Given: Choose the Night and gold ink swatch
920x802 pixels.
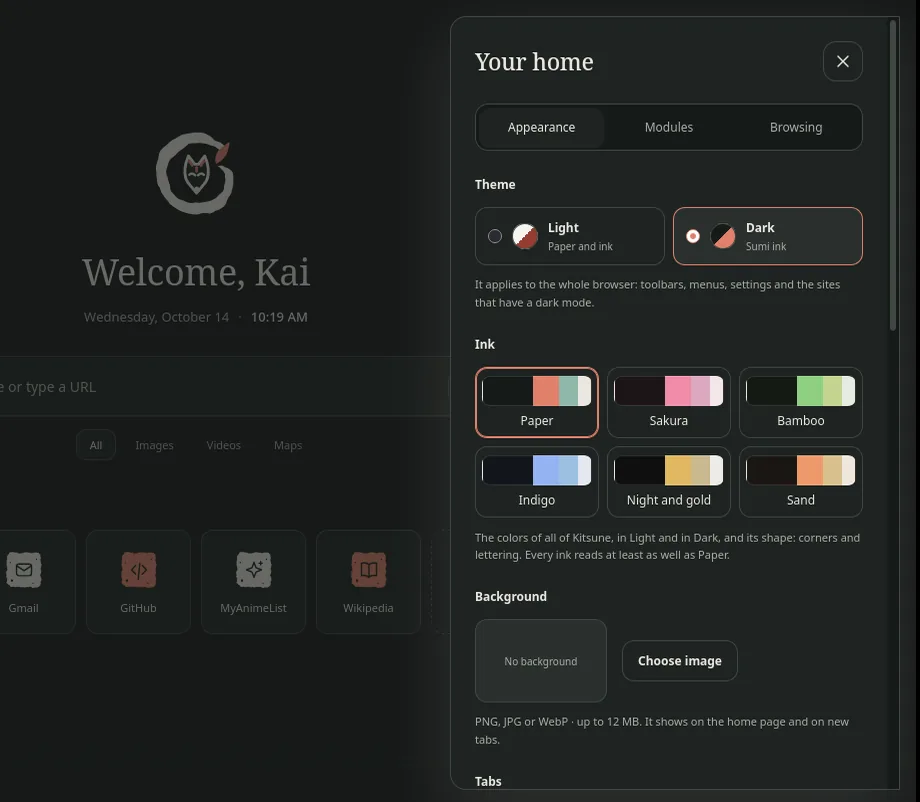Looking at the screenshot, I should click(x=668, y=482).
